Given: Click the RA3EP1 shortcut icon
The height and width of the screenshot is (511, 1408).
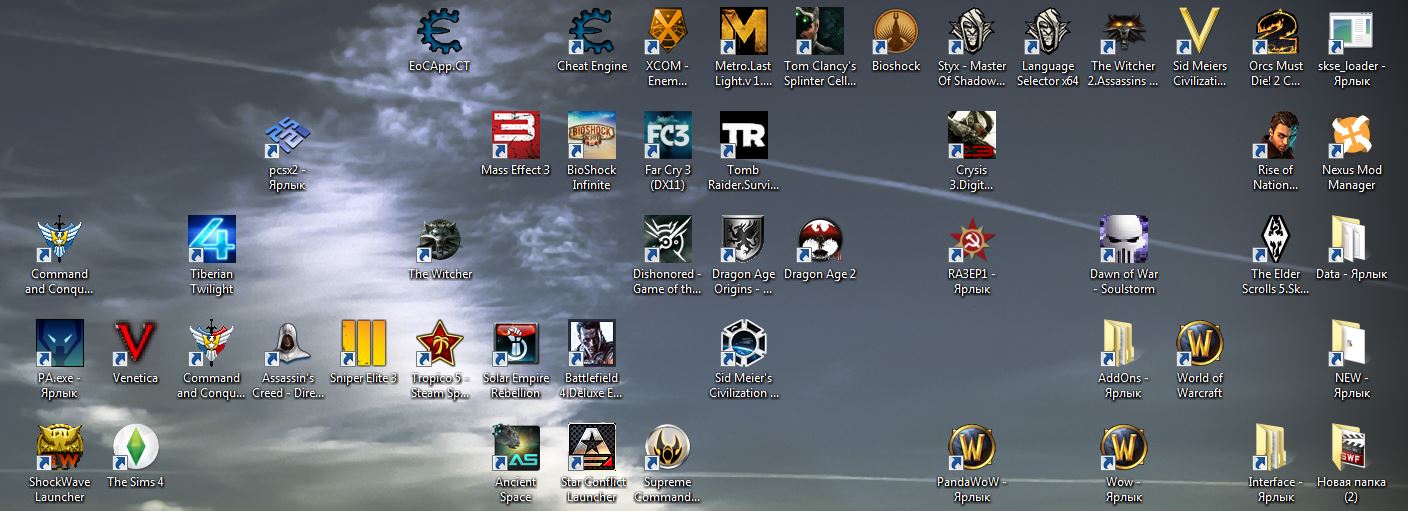Looking at the screenshot, I should pos(972,240).
